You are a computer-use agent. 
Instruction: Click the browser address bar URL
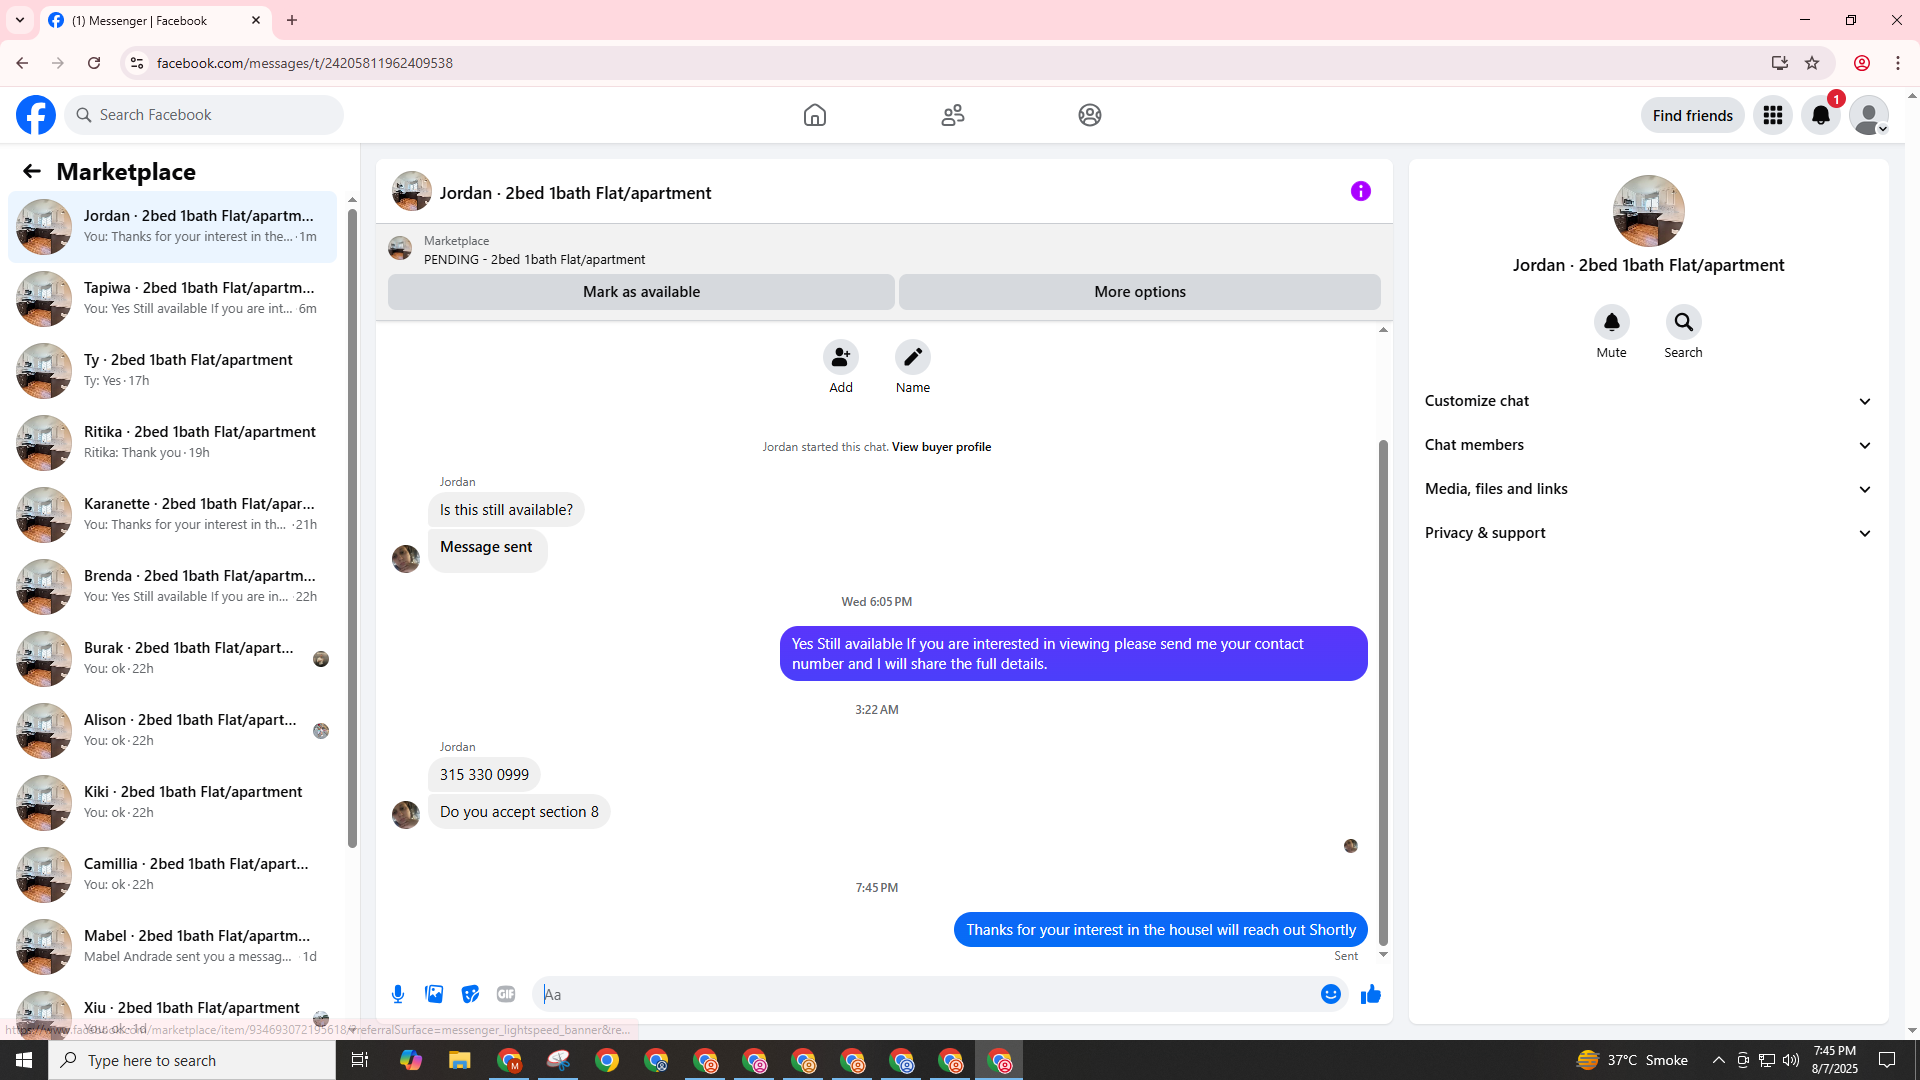point(304,63)
